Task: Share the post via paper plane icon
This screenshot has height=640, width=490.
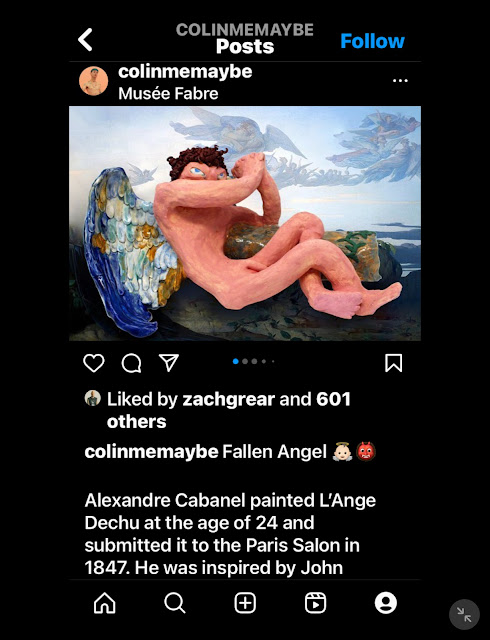Action: click(169, 362)
